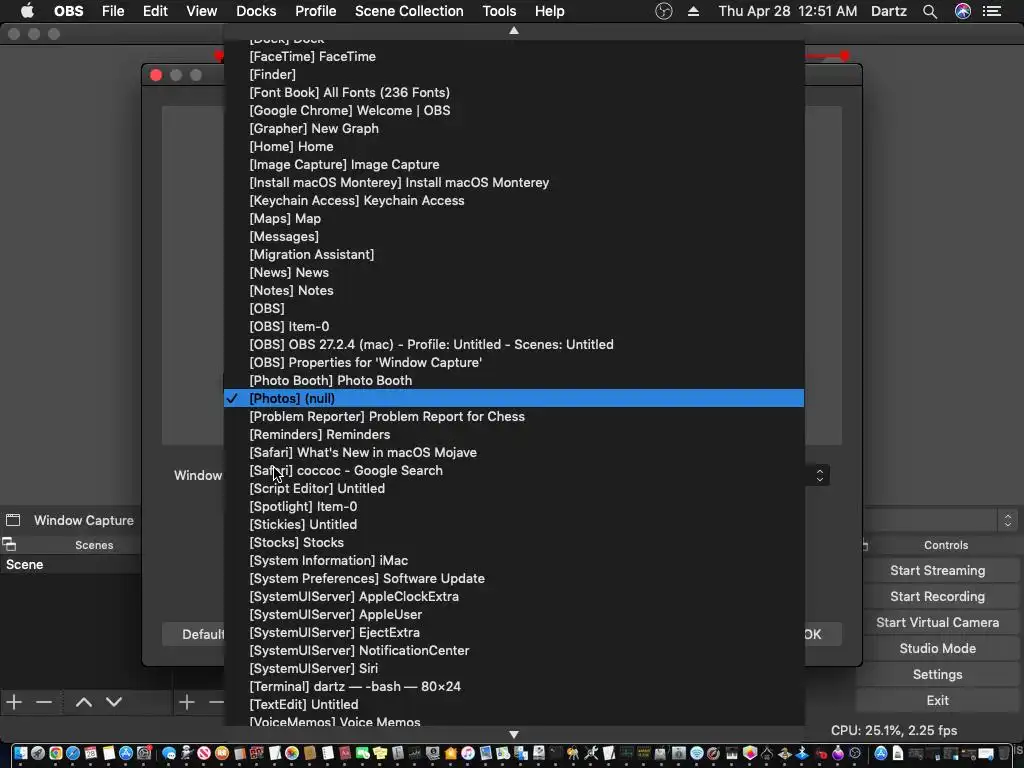Click OBS status icon in menu bar
Image resolution: width=1024 pixels, height=768 pixels.
664,11
